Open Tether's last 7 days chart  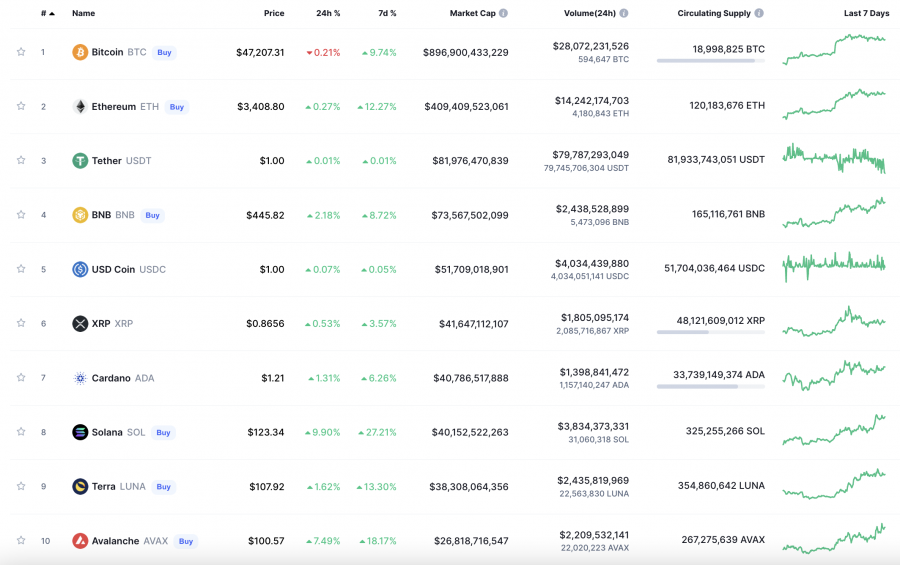[x=834, y=158]
